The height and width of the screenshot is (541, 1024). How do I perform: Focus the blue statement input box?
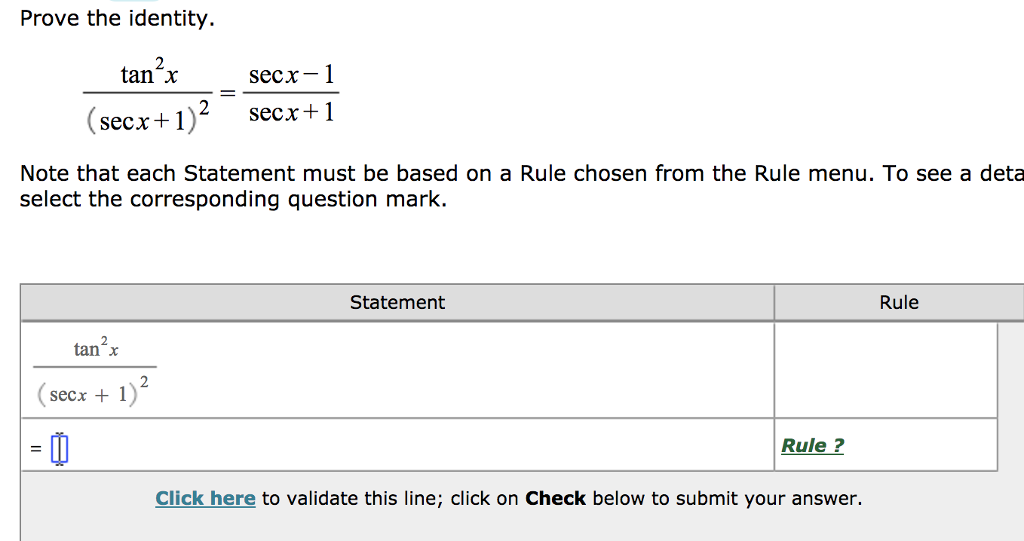pyautogui.click(x=59, y=449)
